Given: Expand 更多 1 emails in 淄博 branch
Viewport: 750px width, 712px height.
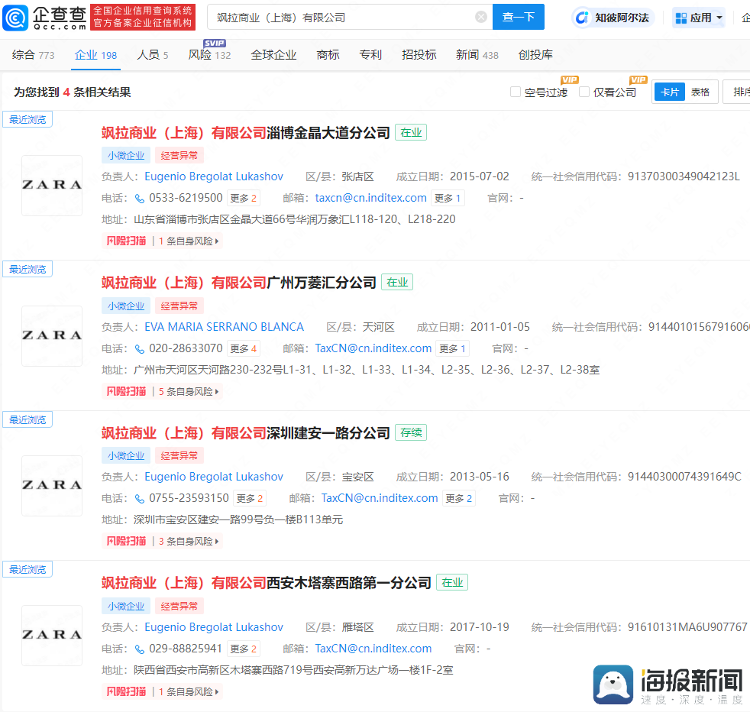Looking at the screenshot, I should click(447, 198).
